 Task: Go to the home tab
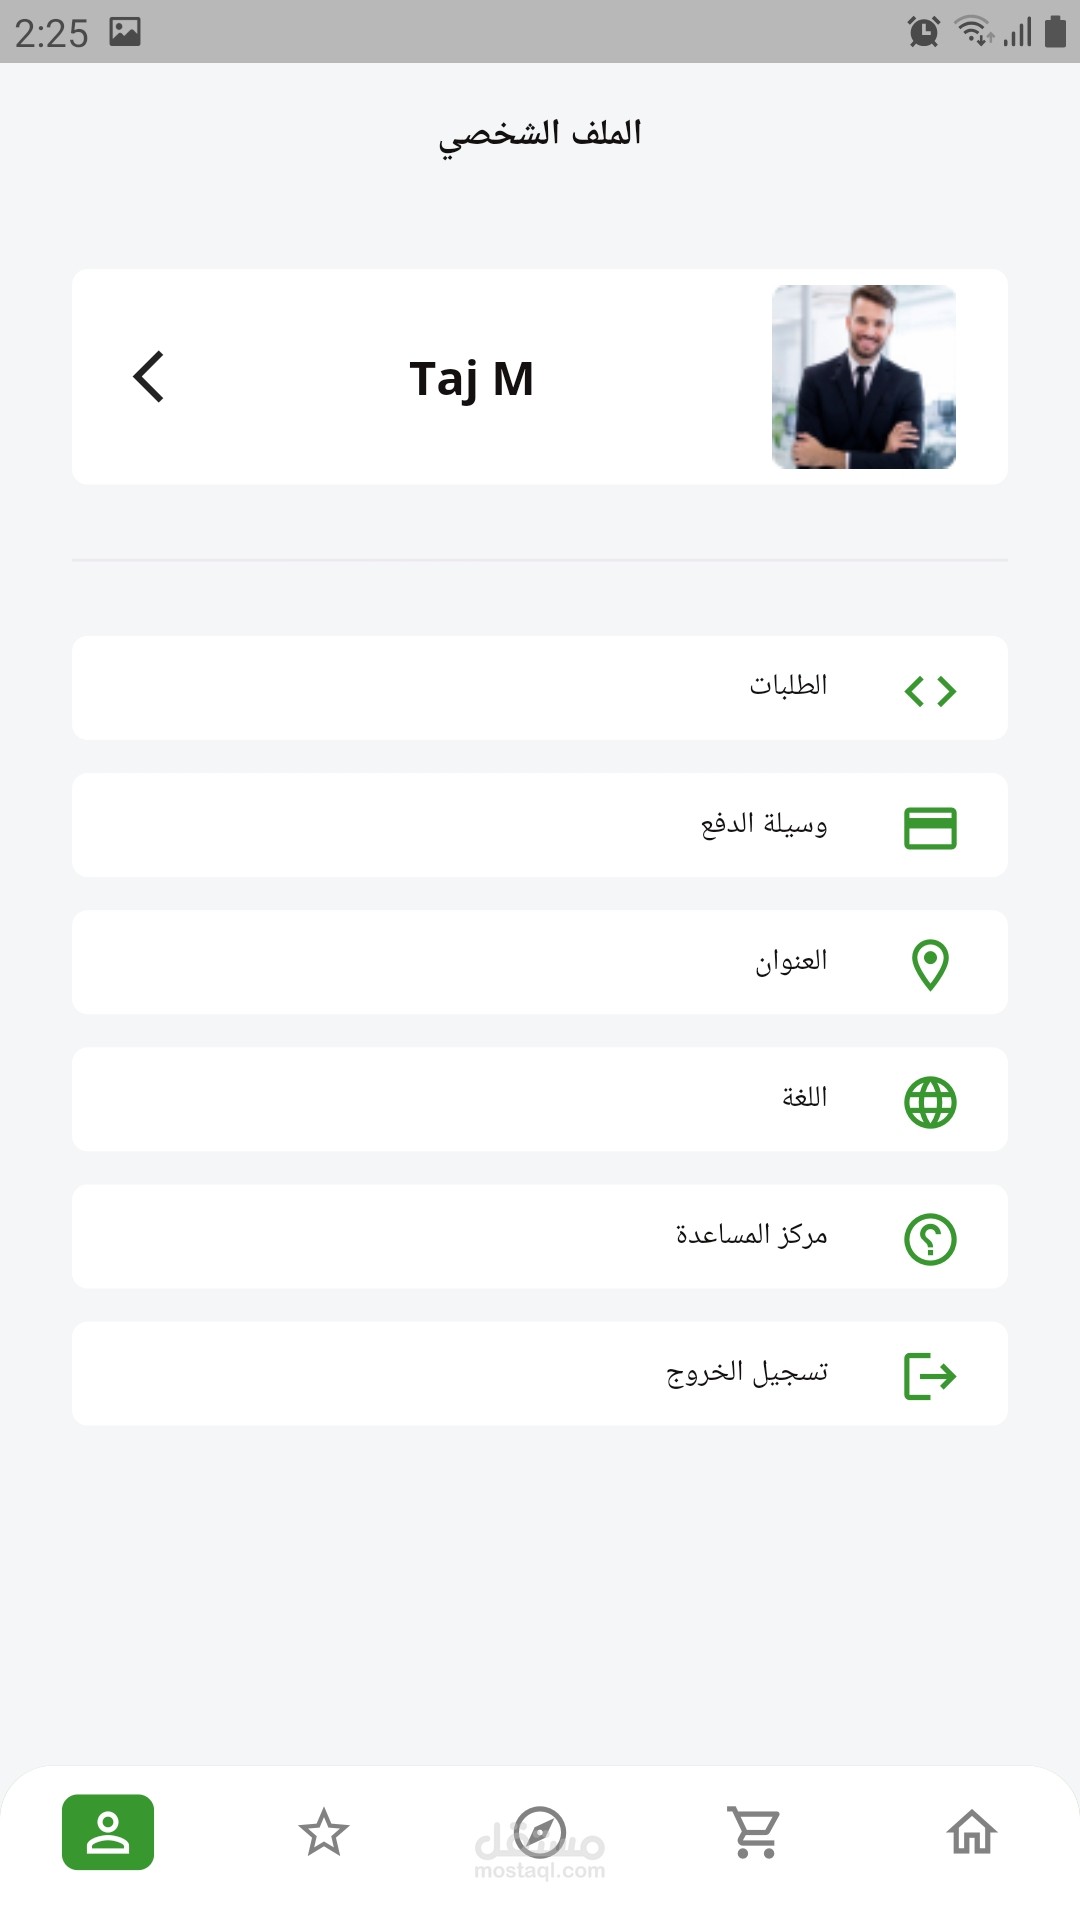pyautogui.click(x=971, y=1832)
